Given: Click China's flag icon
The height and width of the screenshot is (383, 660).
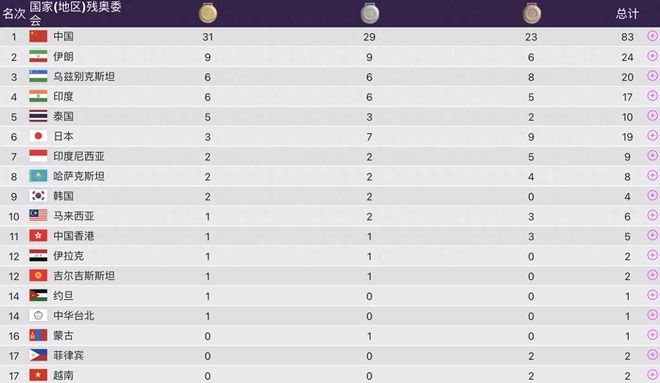Looking at the screenshot, I should click(x=38, y=37).
